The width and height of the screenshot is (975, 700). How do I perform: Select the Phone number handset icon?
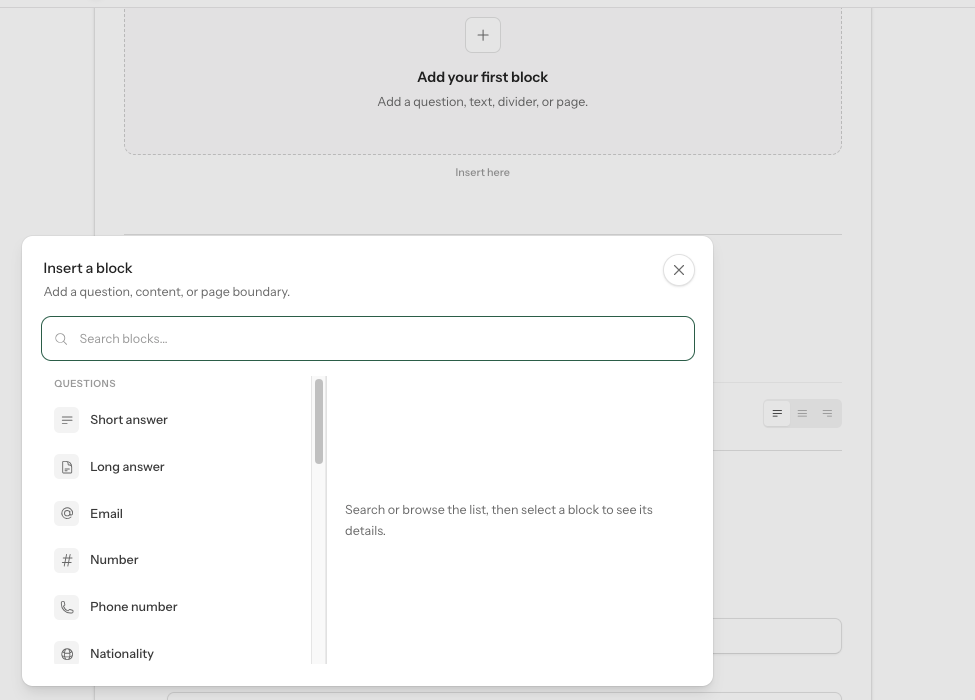(x=67, y=607)
